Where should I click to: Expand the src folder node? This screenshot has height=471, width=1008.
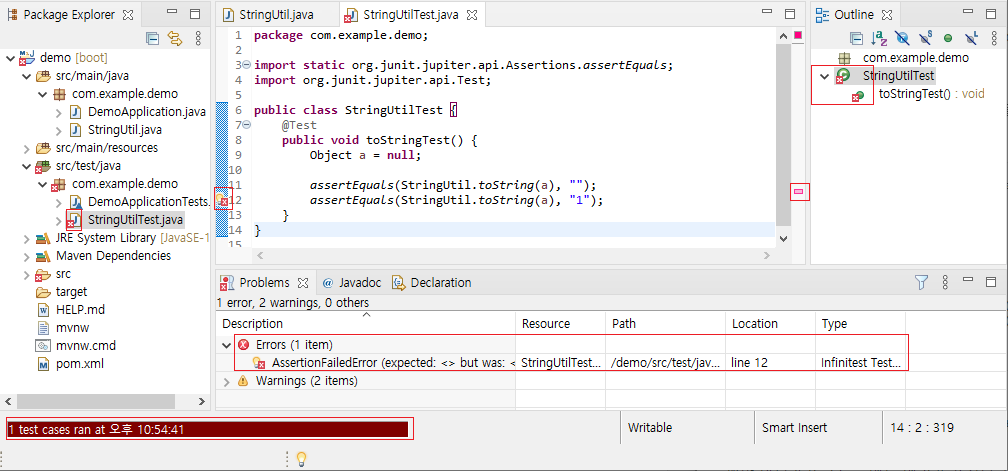(x=26, y=274)
